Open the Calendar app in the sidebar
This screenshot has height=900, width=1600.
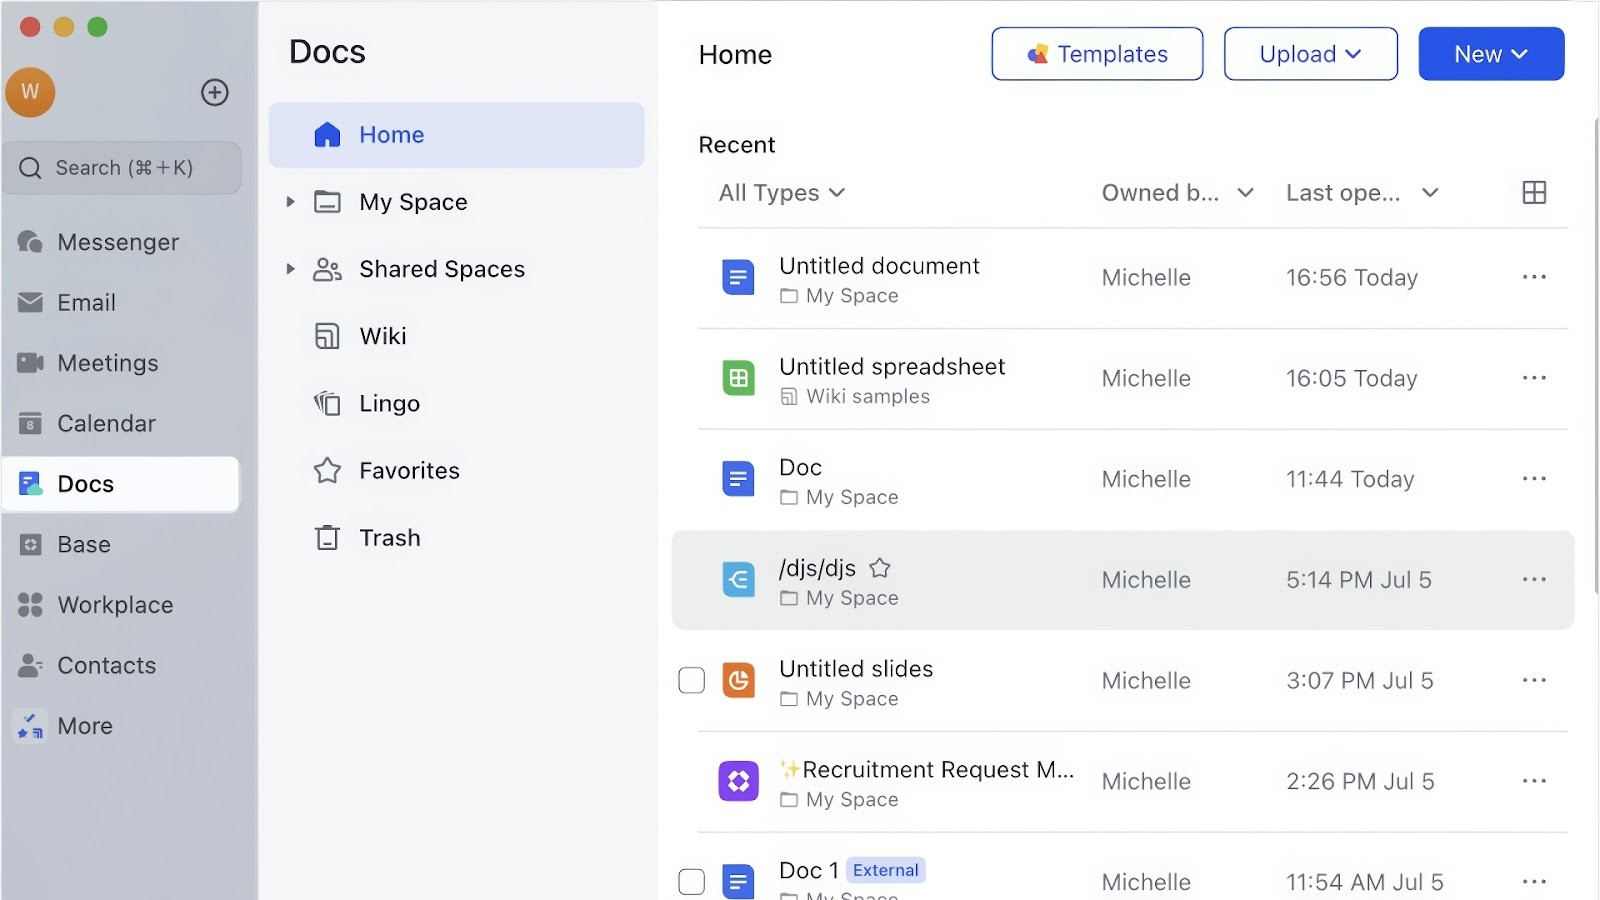coord(104,423)
